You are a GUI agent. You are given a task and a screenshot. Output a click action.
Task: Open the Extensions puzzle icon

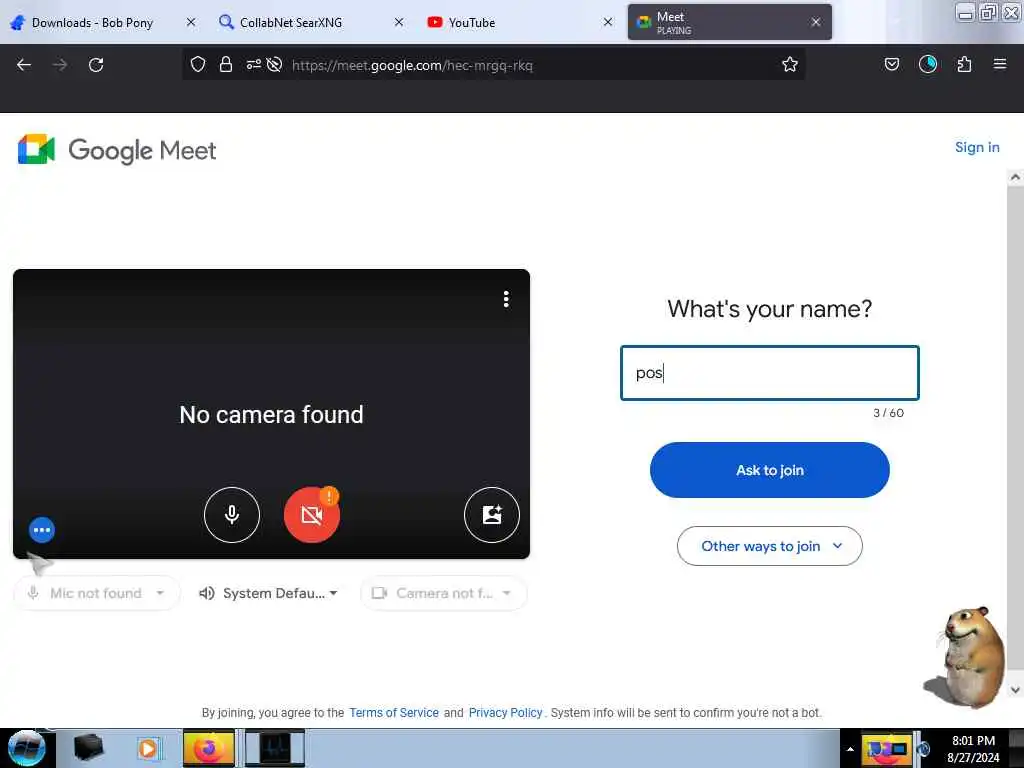point(964,64)
